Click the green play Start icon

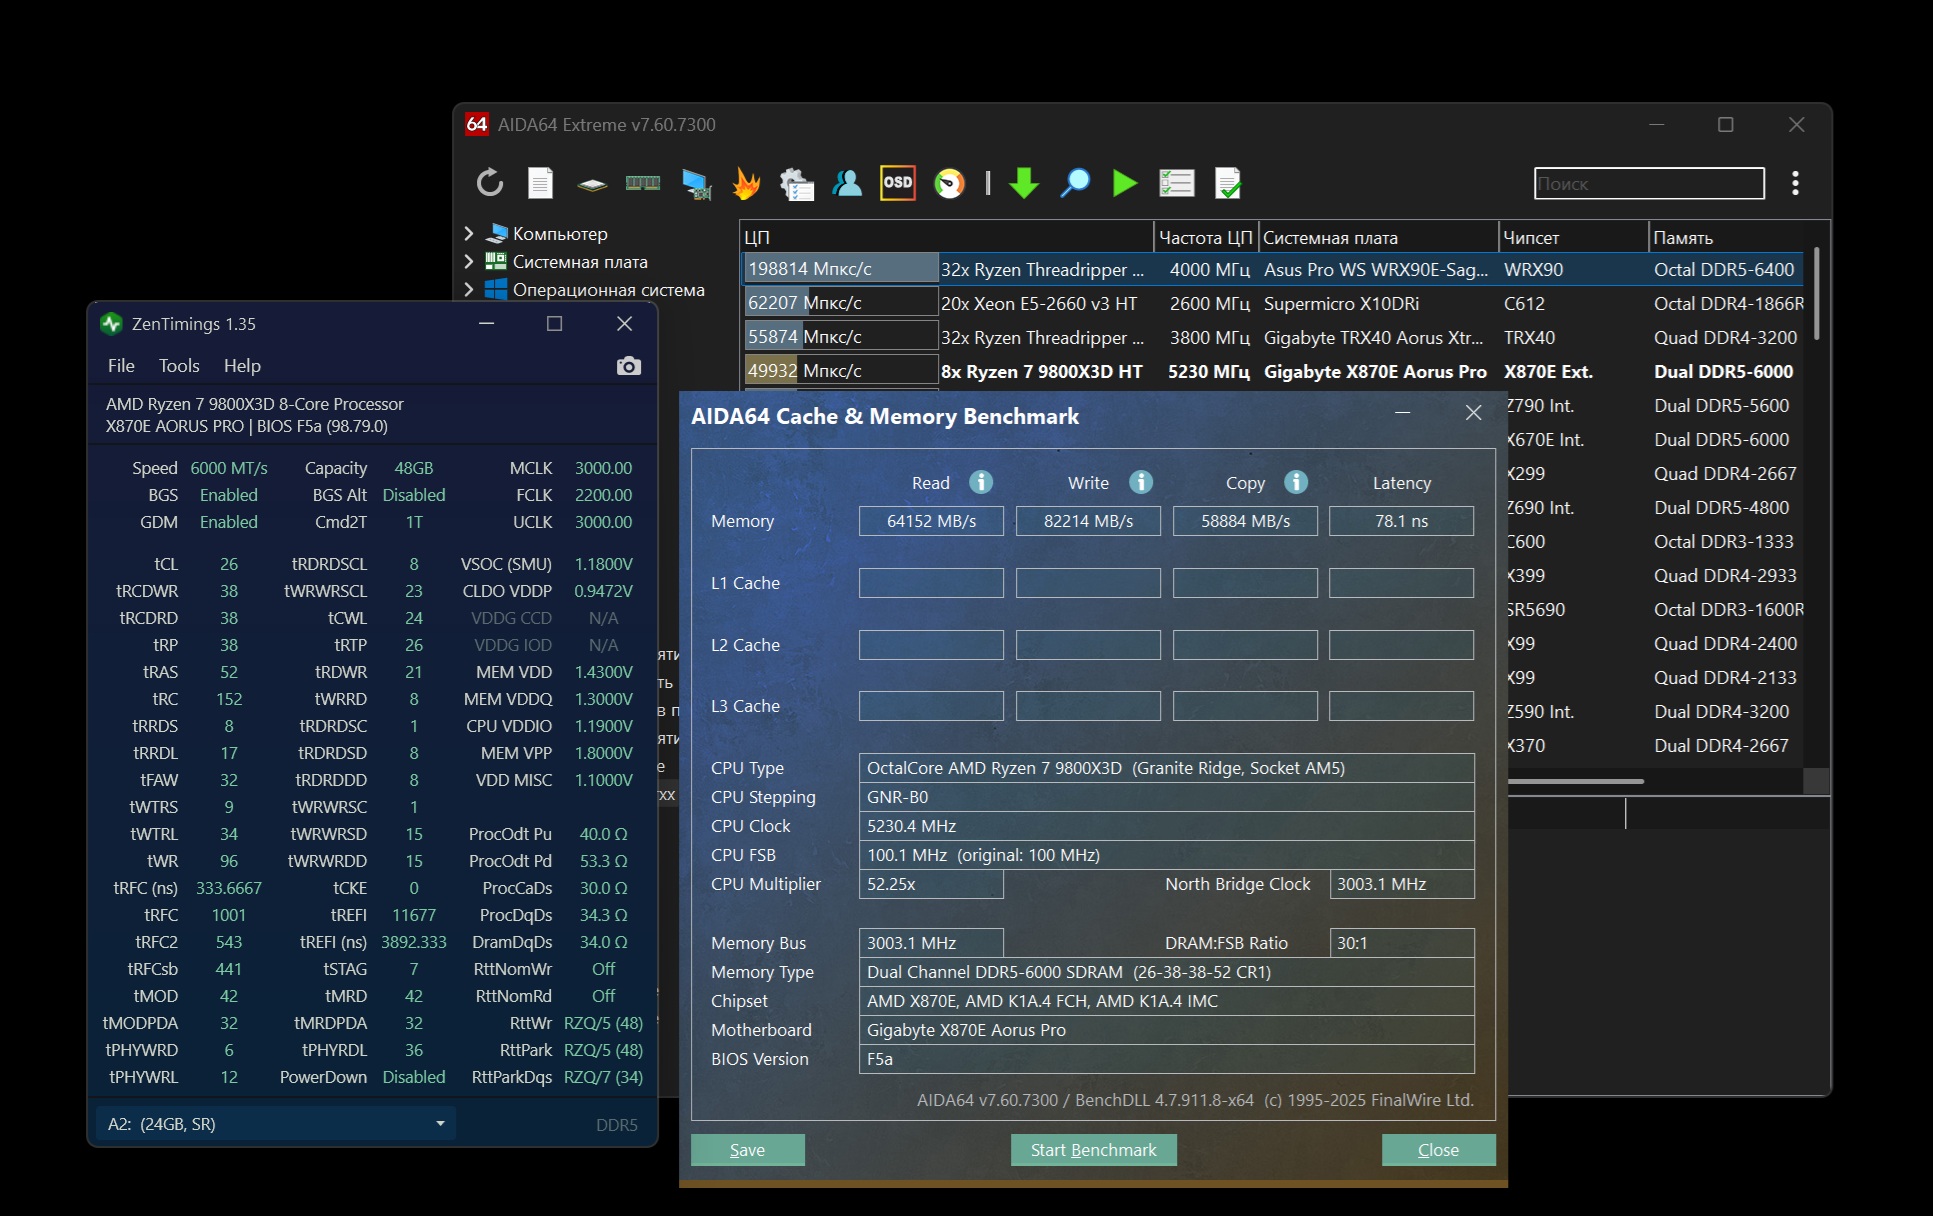point(1125,183)
